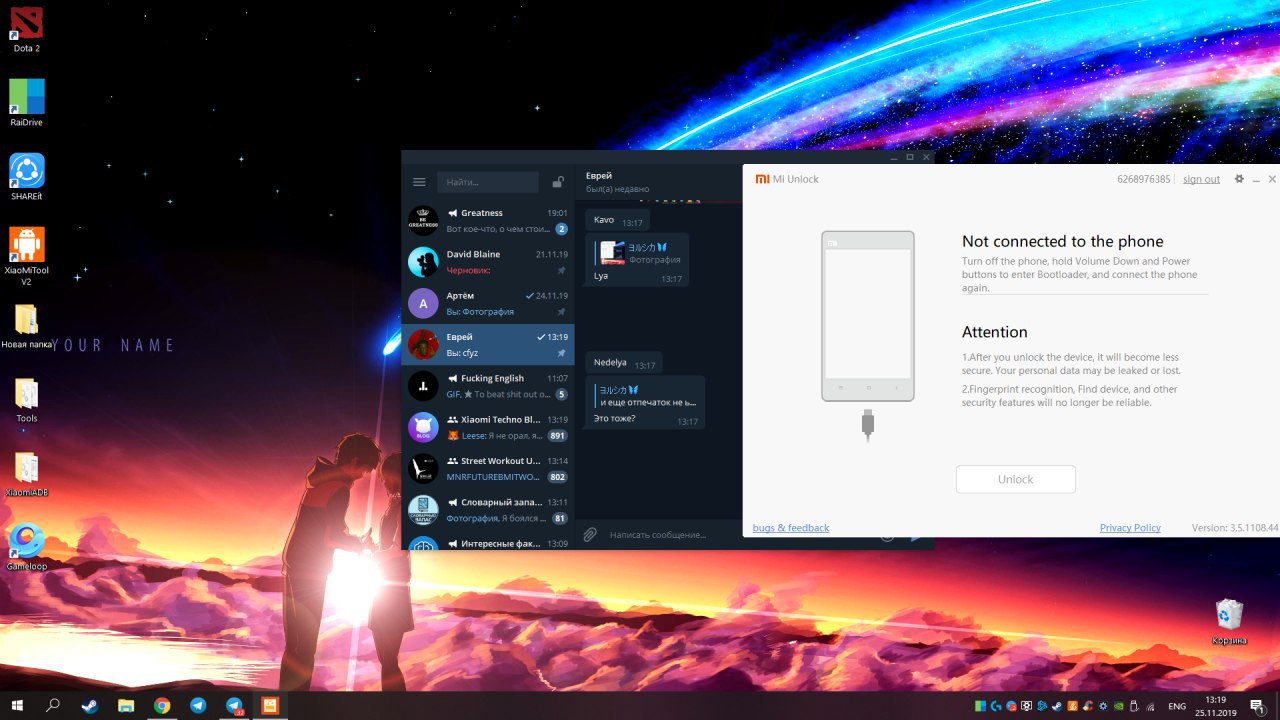Select the Еврей chat row
Image resolution: width=1280 pixels, height=720 pixels.
coord(488,344)
